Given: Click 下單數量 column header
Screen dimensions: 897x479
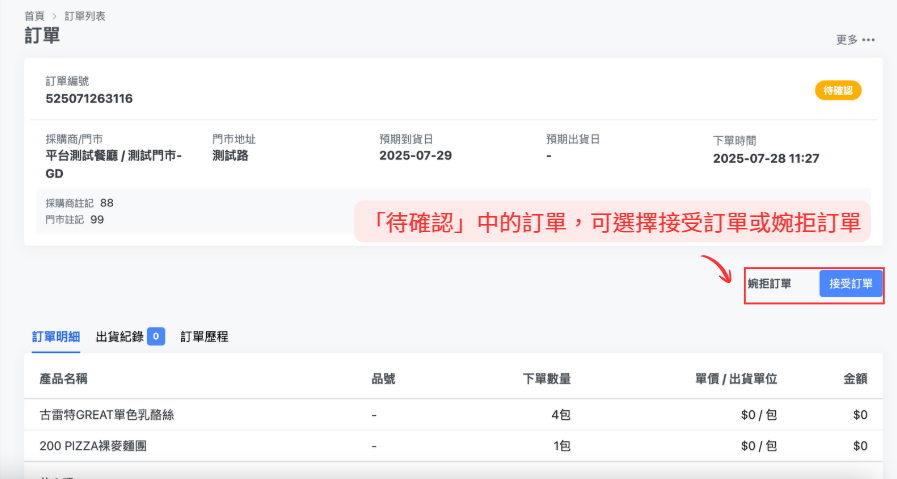Looking at the screenshot, I should 546,379.
